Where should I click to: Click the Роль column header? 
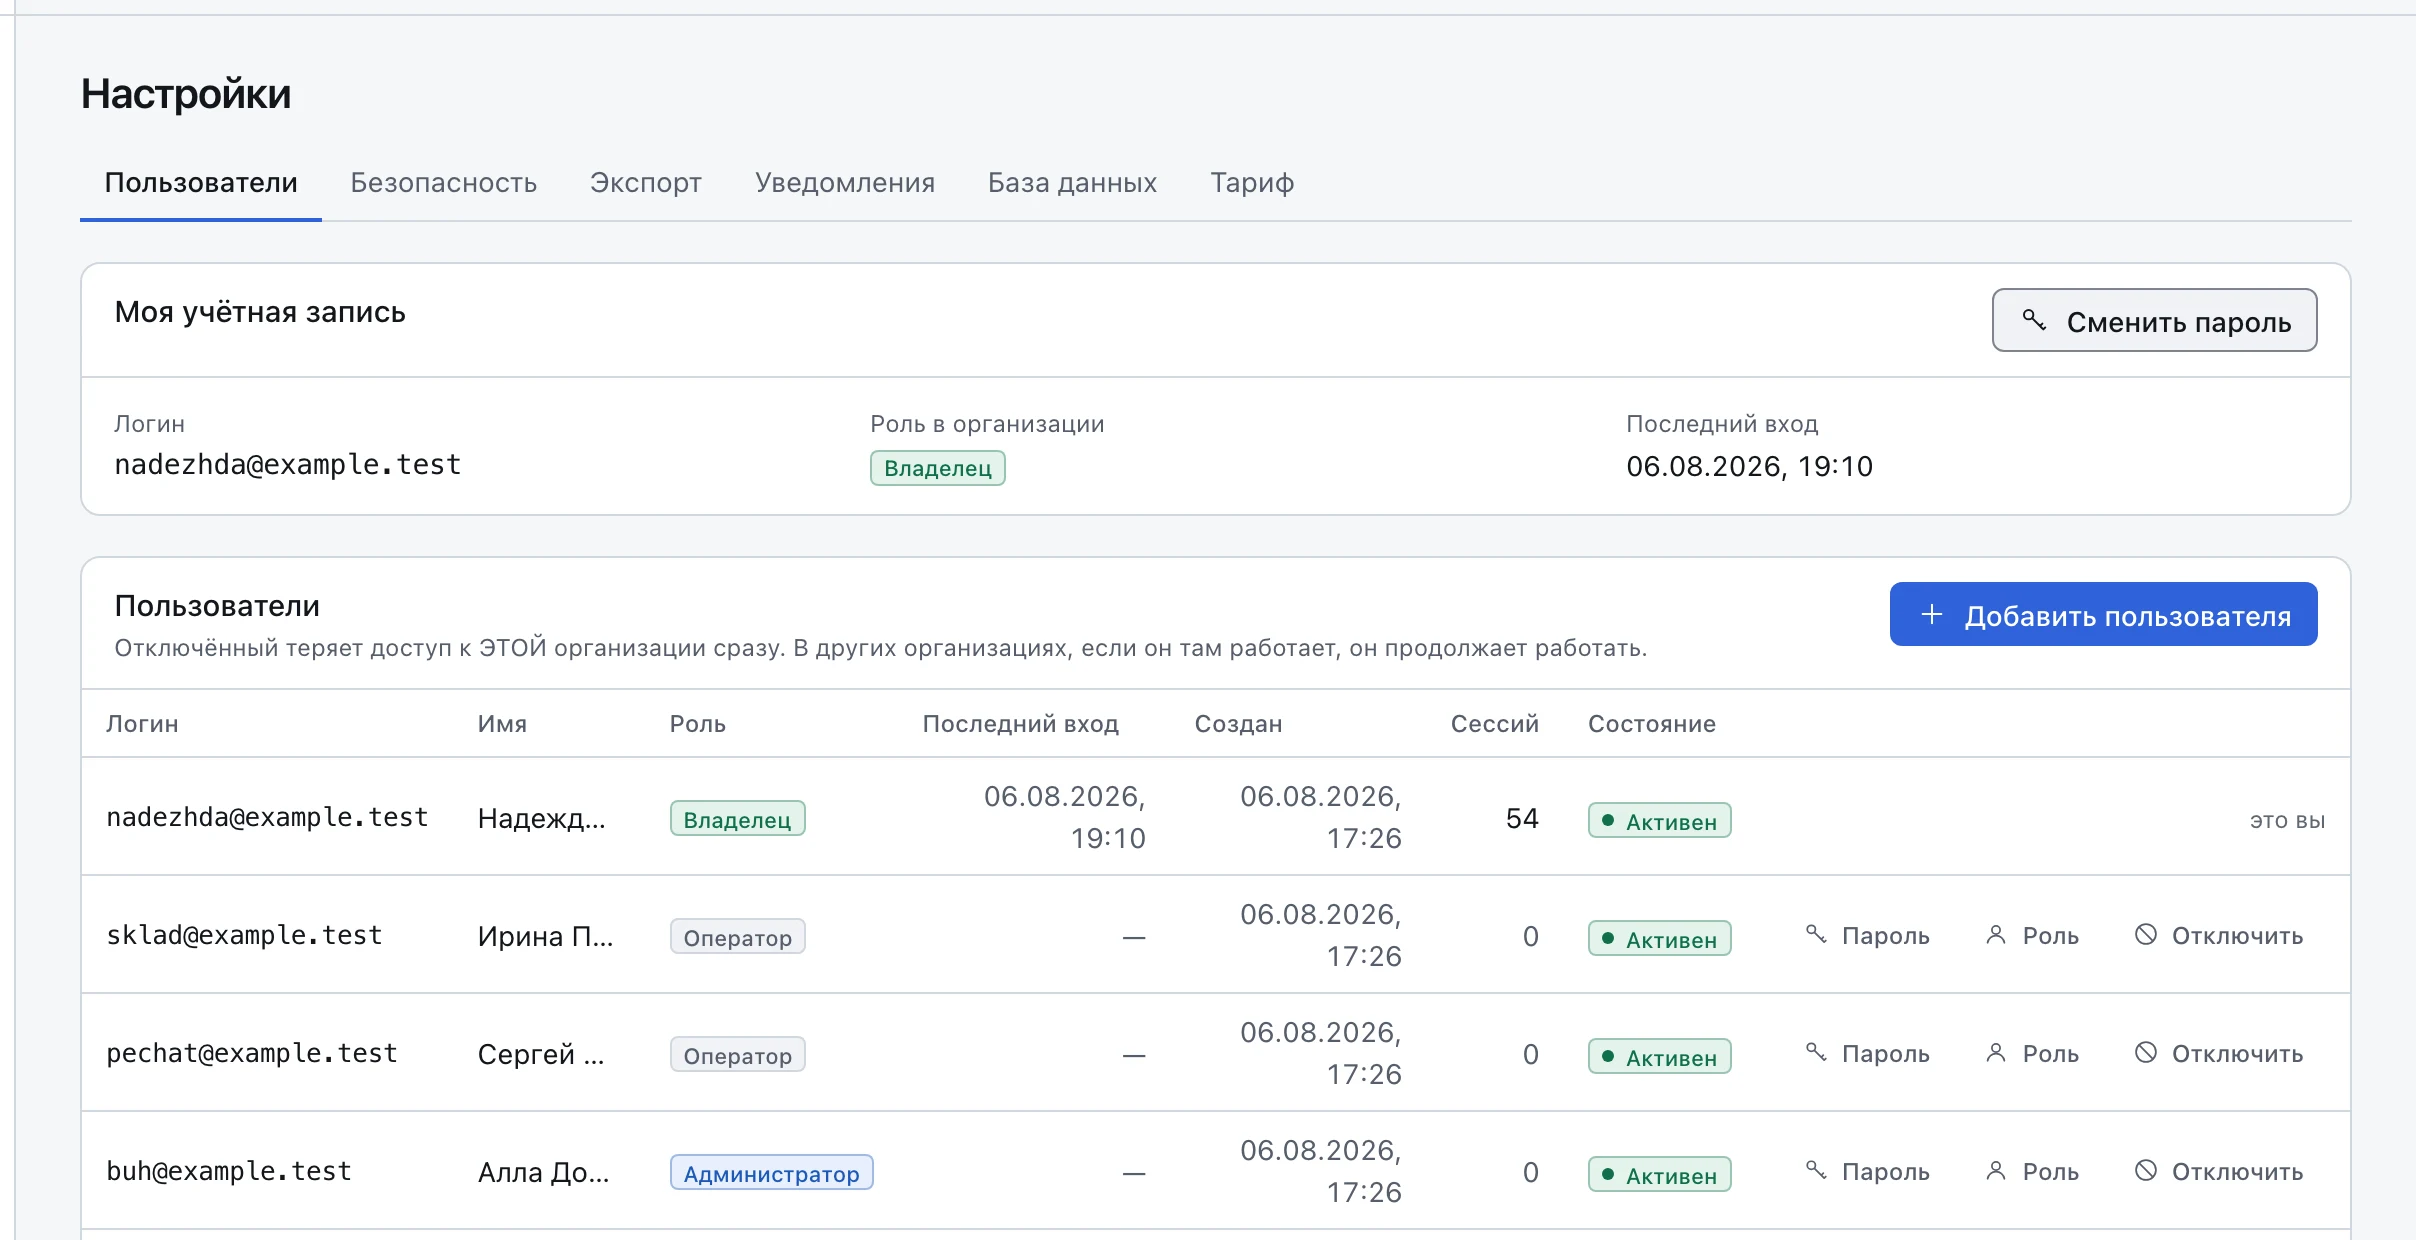tap(697, 723)
